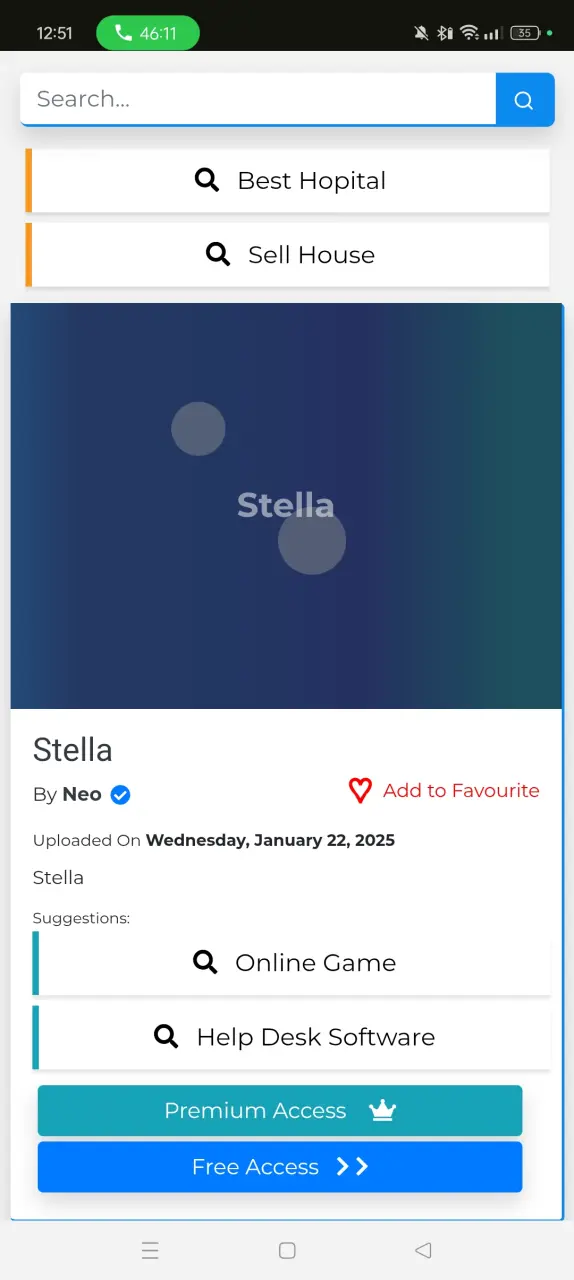Click the blue verified badge next to Neo

121,795
